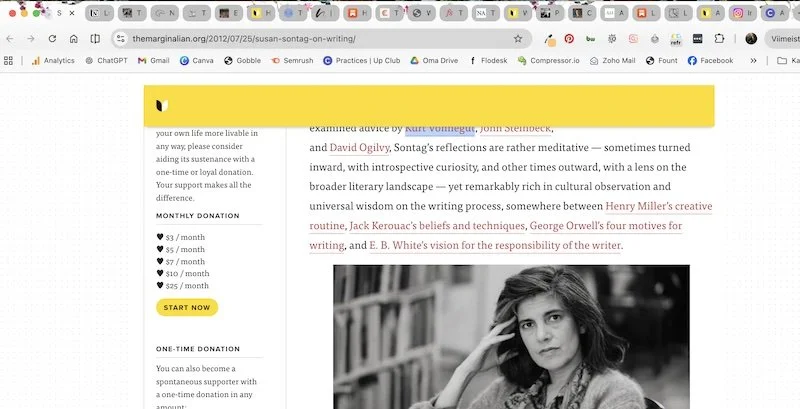800x409 pixels.
Task: Open the eyedropper color picker extension
Action: (549, 39)
